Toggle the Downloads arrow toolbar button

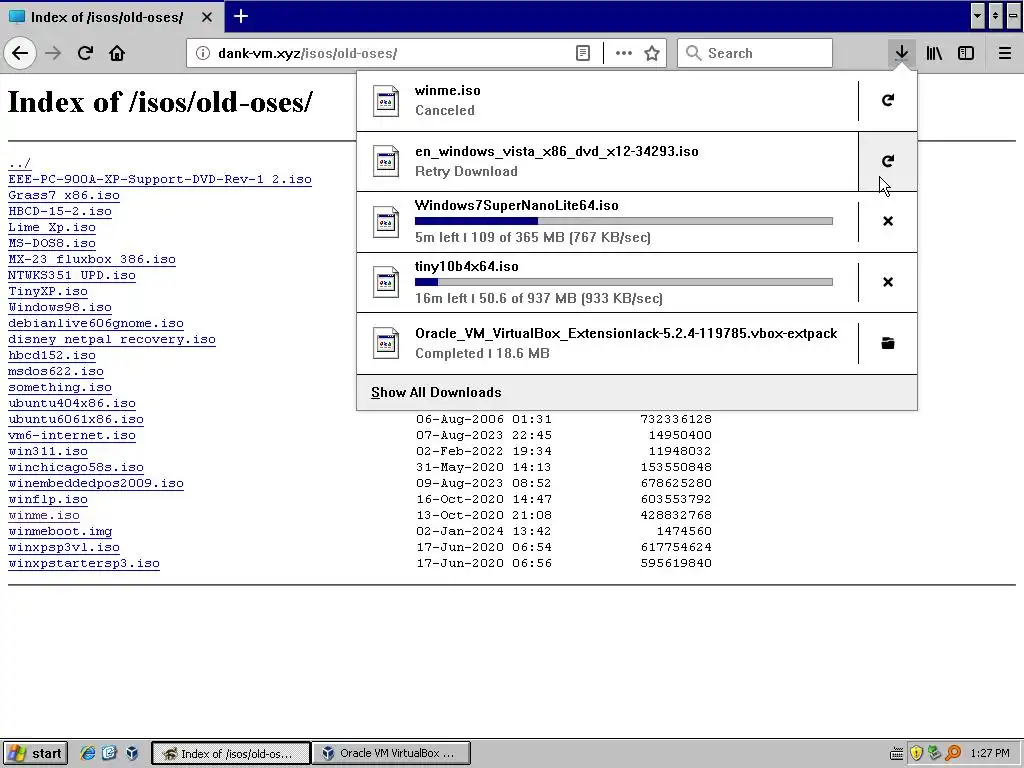point(902,53)
